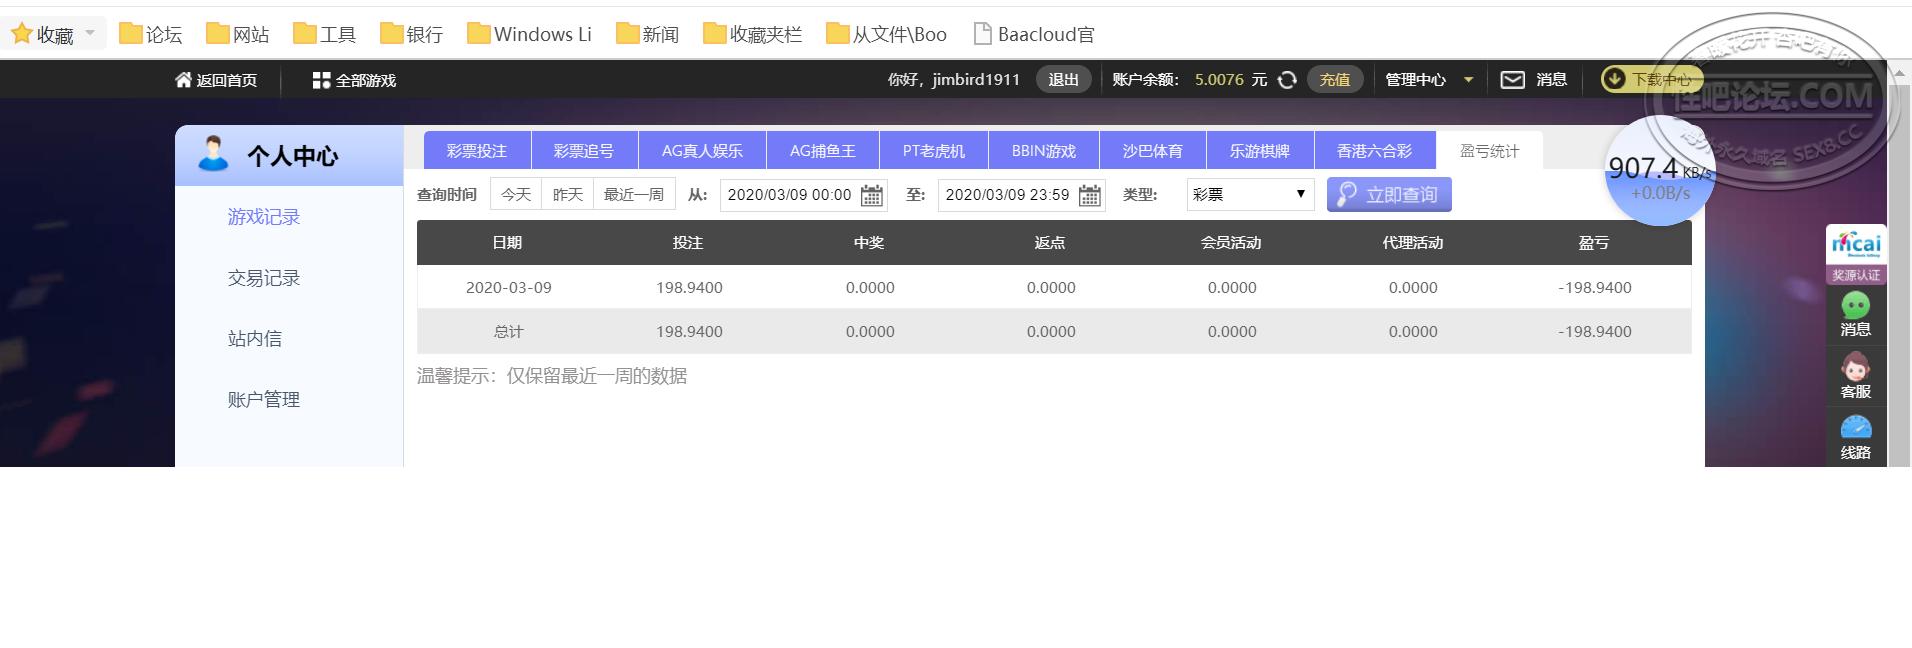This screenshot has height=648, width=1912.
Task: Switch to the 沙巴体育 tab
Action: click(1153, 151)
